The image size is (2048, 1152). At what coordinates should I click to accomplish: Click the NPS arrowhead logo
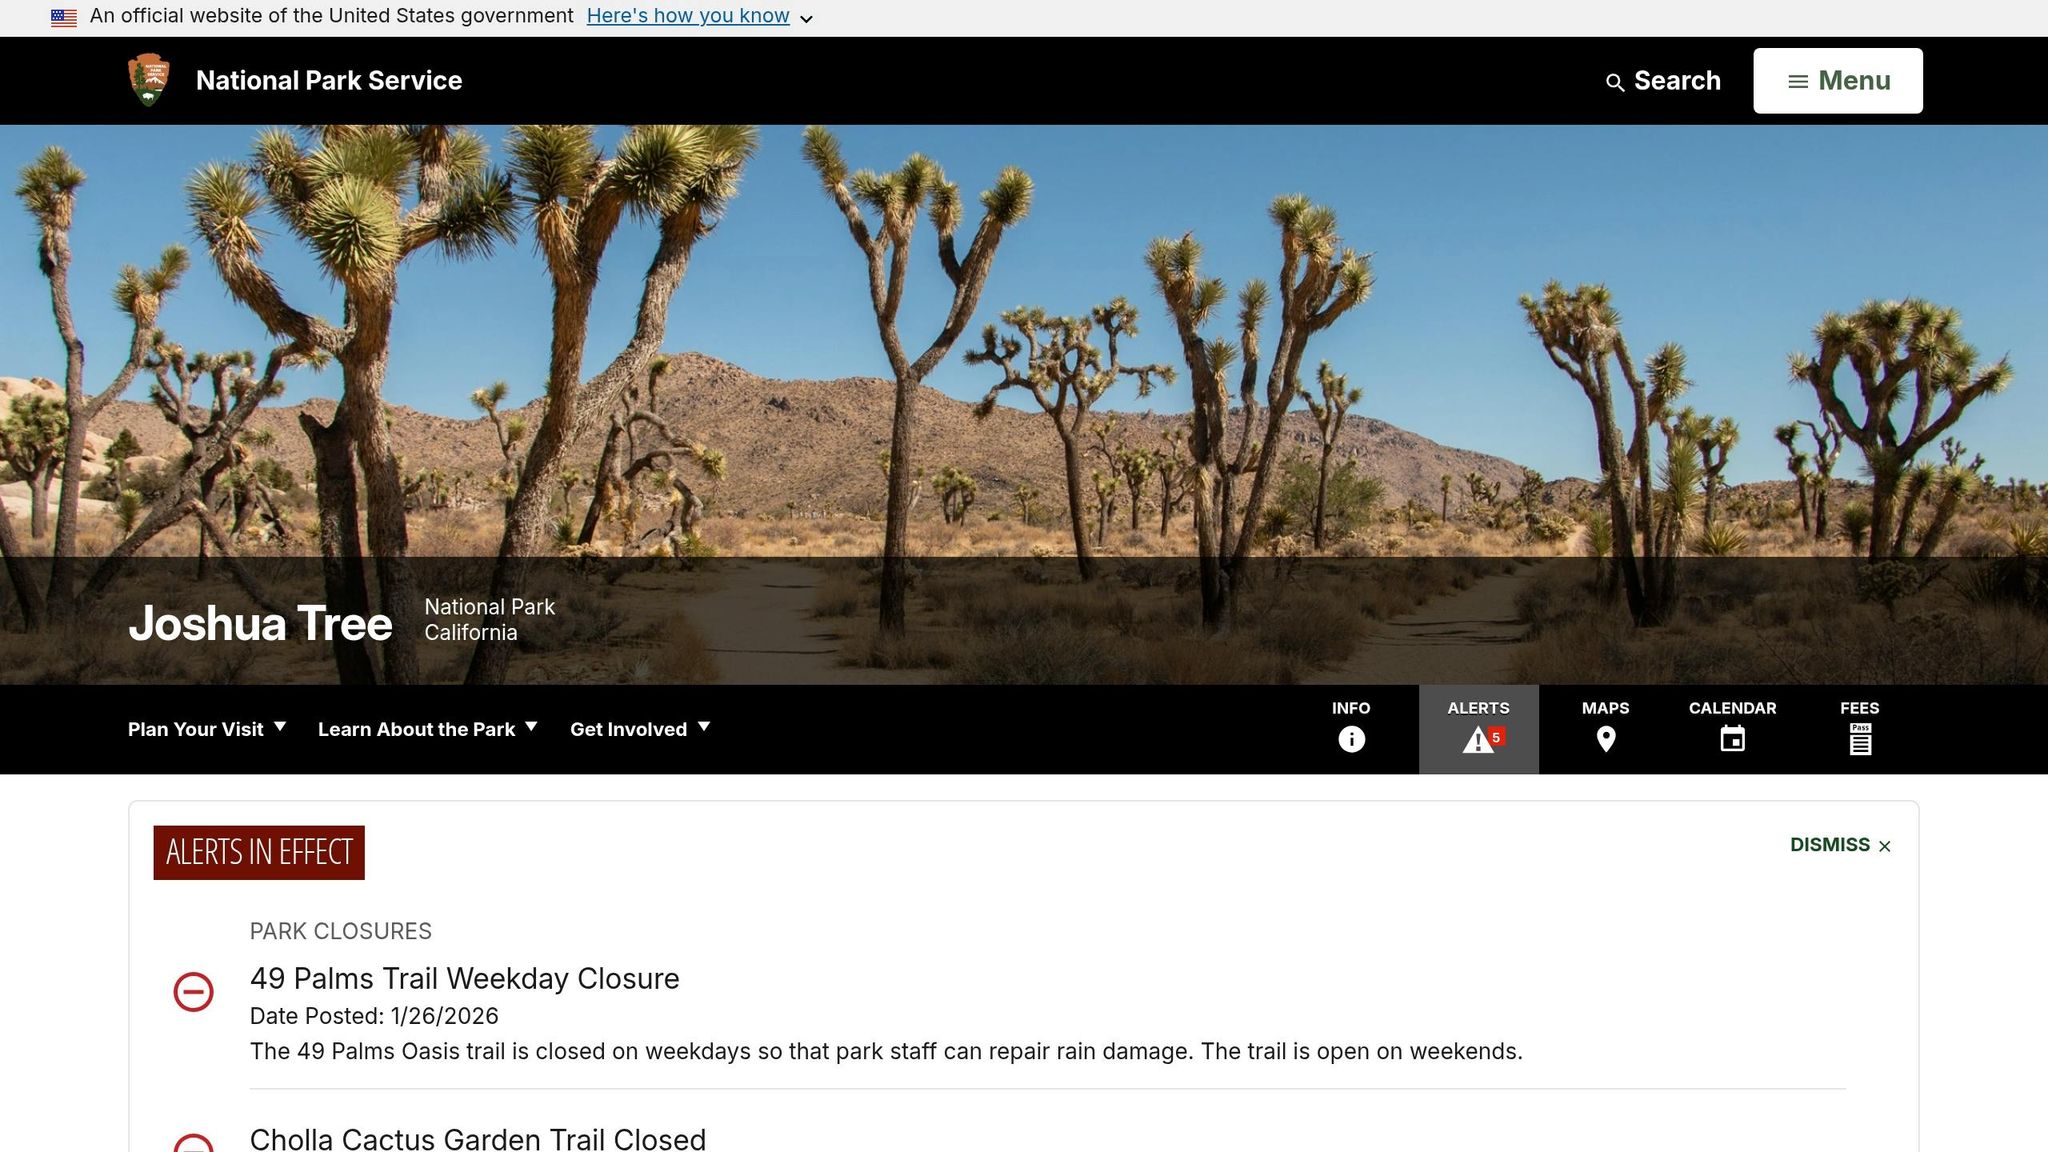(148, 80)
